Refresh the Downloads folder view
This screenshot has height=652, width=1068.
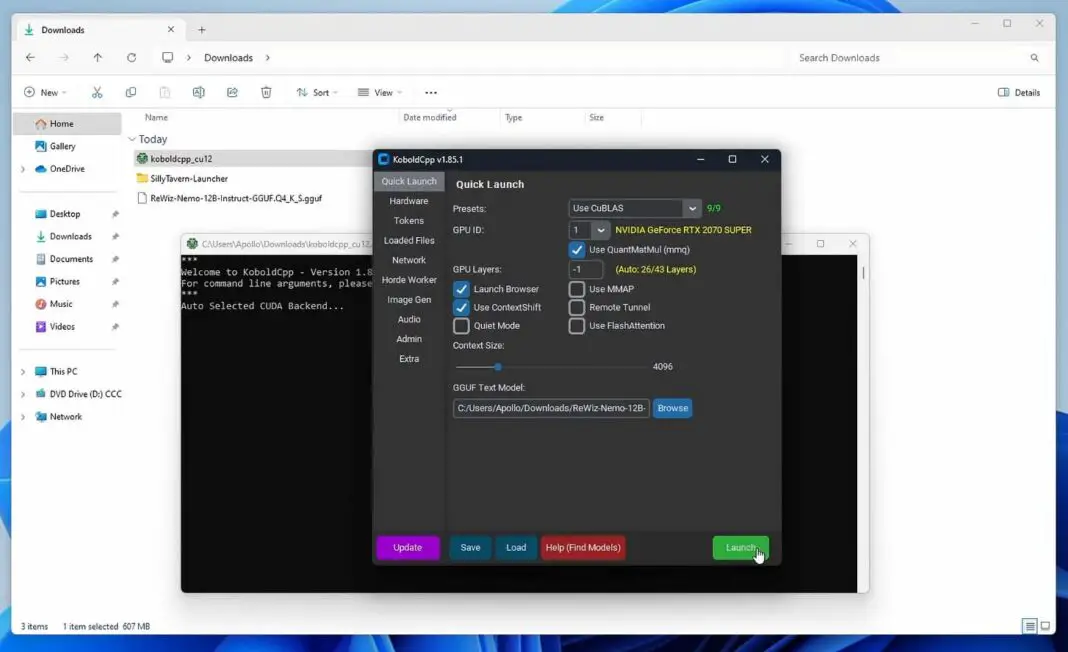pyautogui.click(x=131, y=58)
